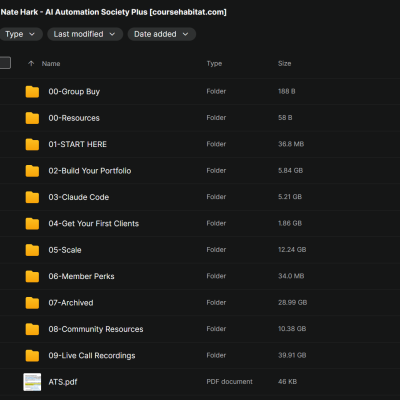
Task: Click the 05-Scale folder icon
Action: (x=32, y=250)
